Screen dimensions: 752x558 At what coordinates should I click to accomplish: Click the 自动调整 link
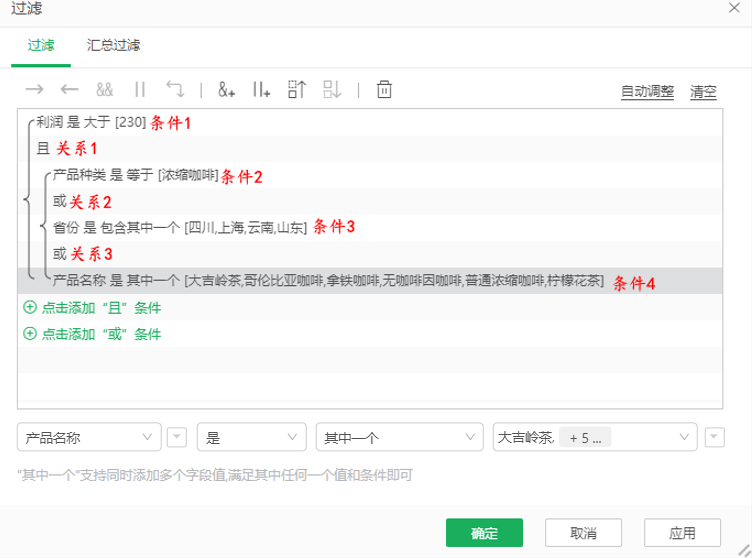pos(647,91)
